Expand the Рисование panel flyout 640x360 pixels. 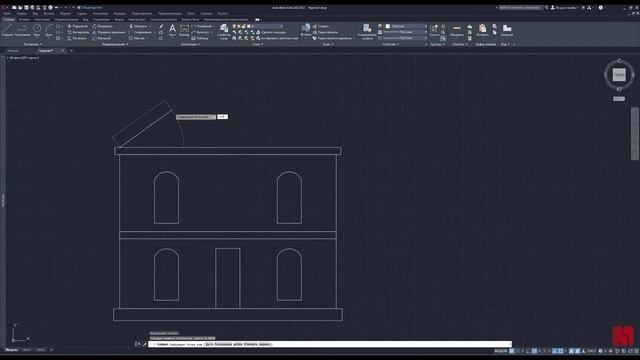pyautogui.click(x=33, y=44)
